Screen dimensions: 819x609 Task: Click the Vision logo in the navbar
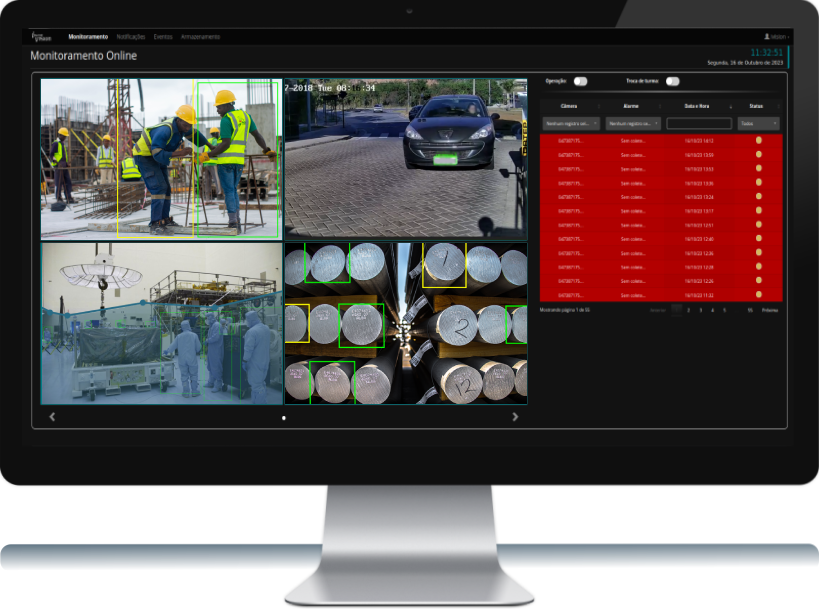click(41, 37)
